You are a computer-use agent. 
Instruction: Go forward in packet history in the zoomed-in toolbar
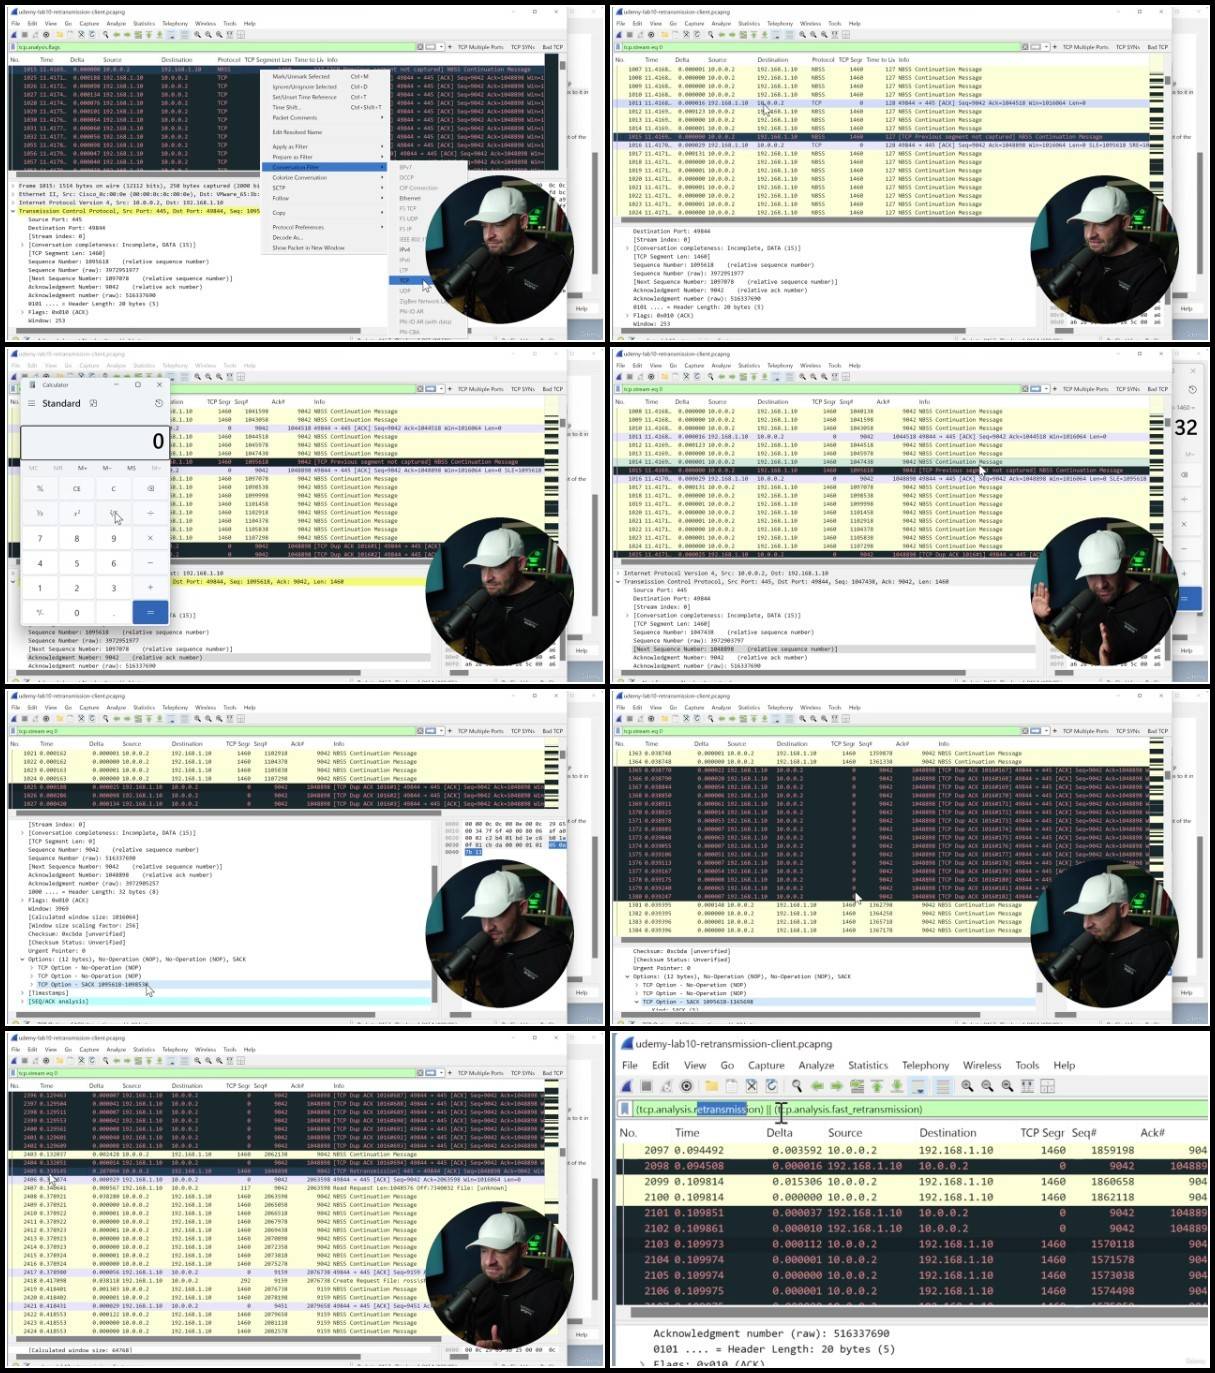[837, 1086]
